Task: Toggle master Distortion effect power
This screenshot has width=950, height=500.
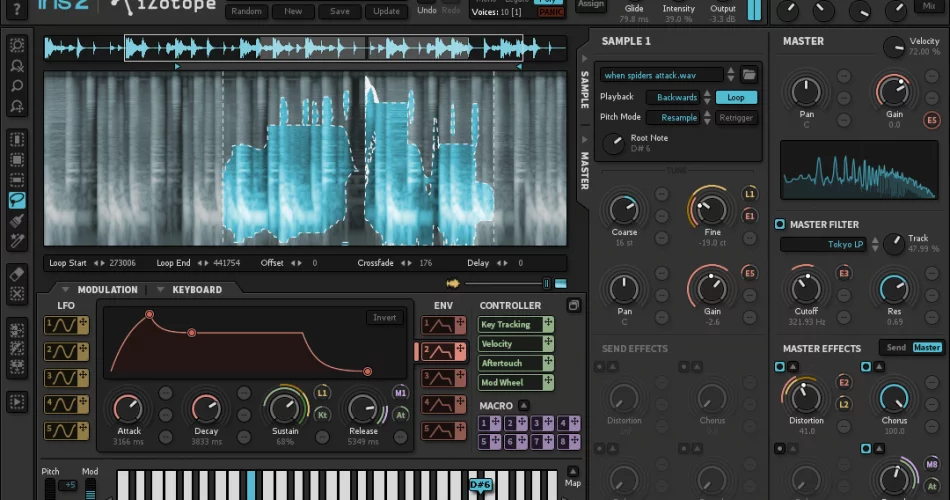Action: click(x=780, y=367)
